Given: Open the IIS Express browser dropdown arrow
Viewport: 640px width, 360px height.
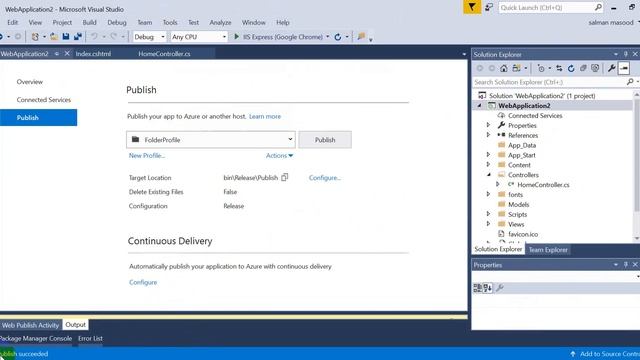Looking at the screenshot, I should 327,37.
